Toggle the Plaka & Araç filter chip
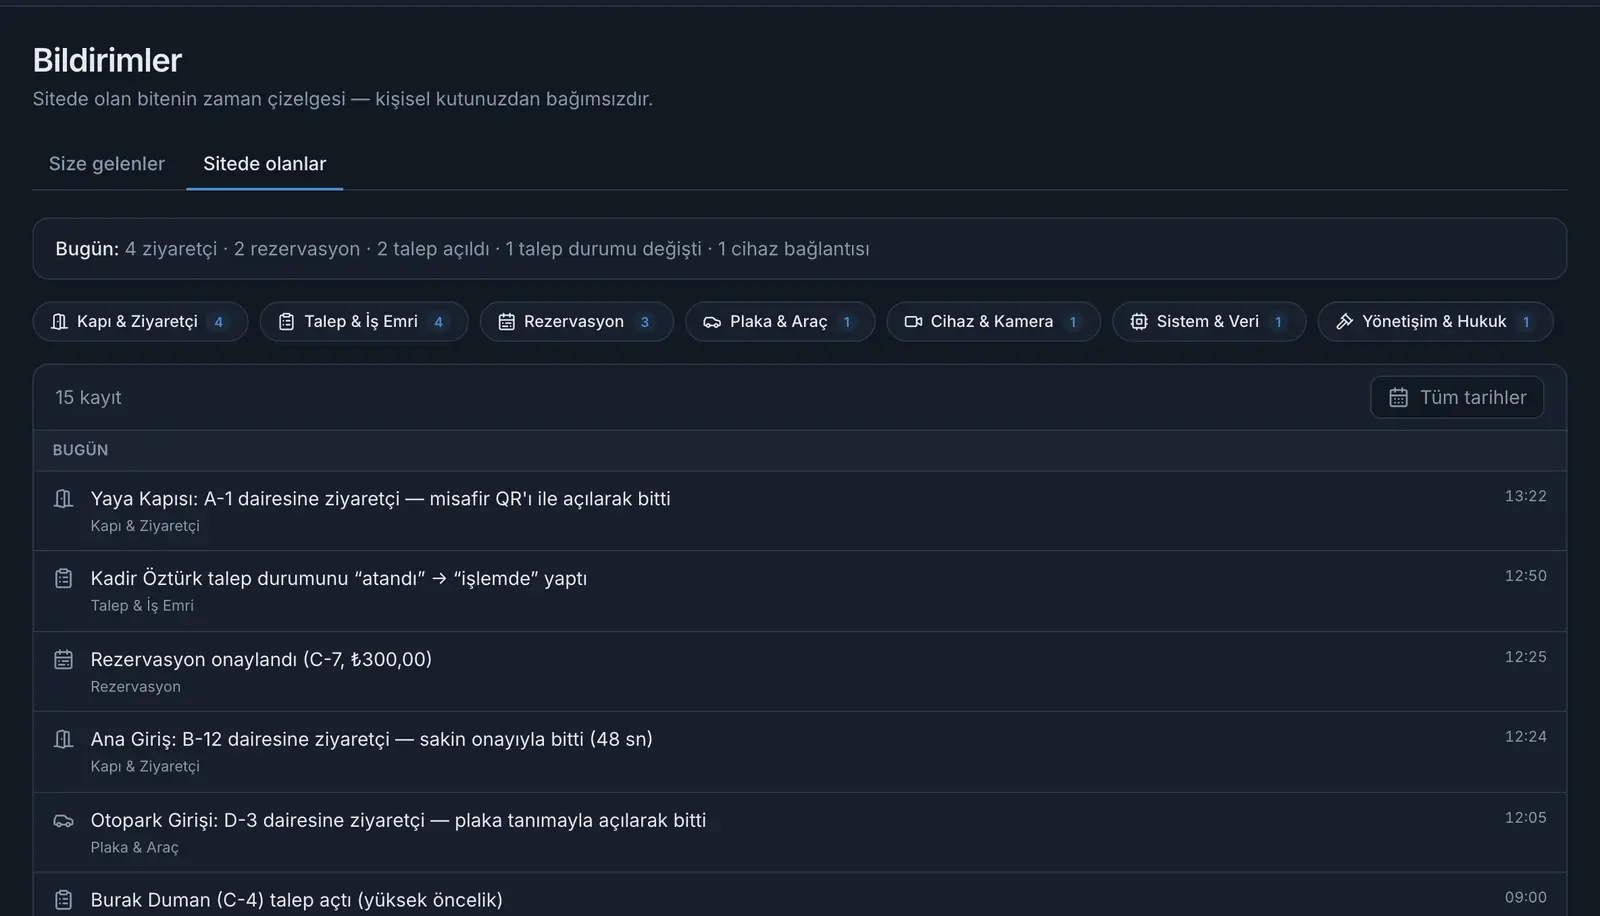This screenshot has height=916, width=1600. point(780,322)
